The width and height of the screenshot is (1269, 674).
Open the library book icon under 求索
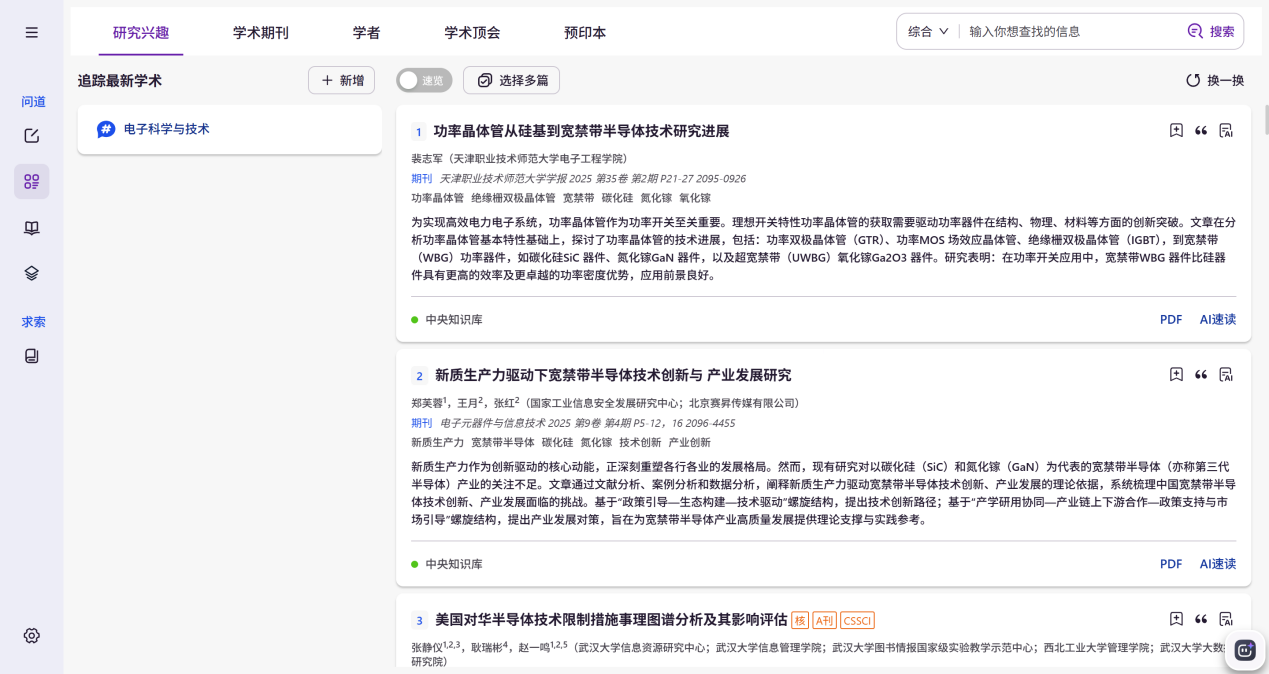(x=32, y=356)
